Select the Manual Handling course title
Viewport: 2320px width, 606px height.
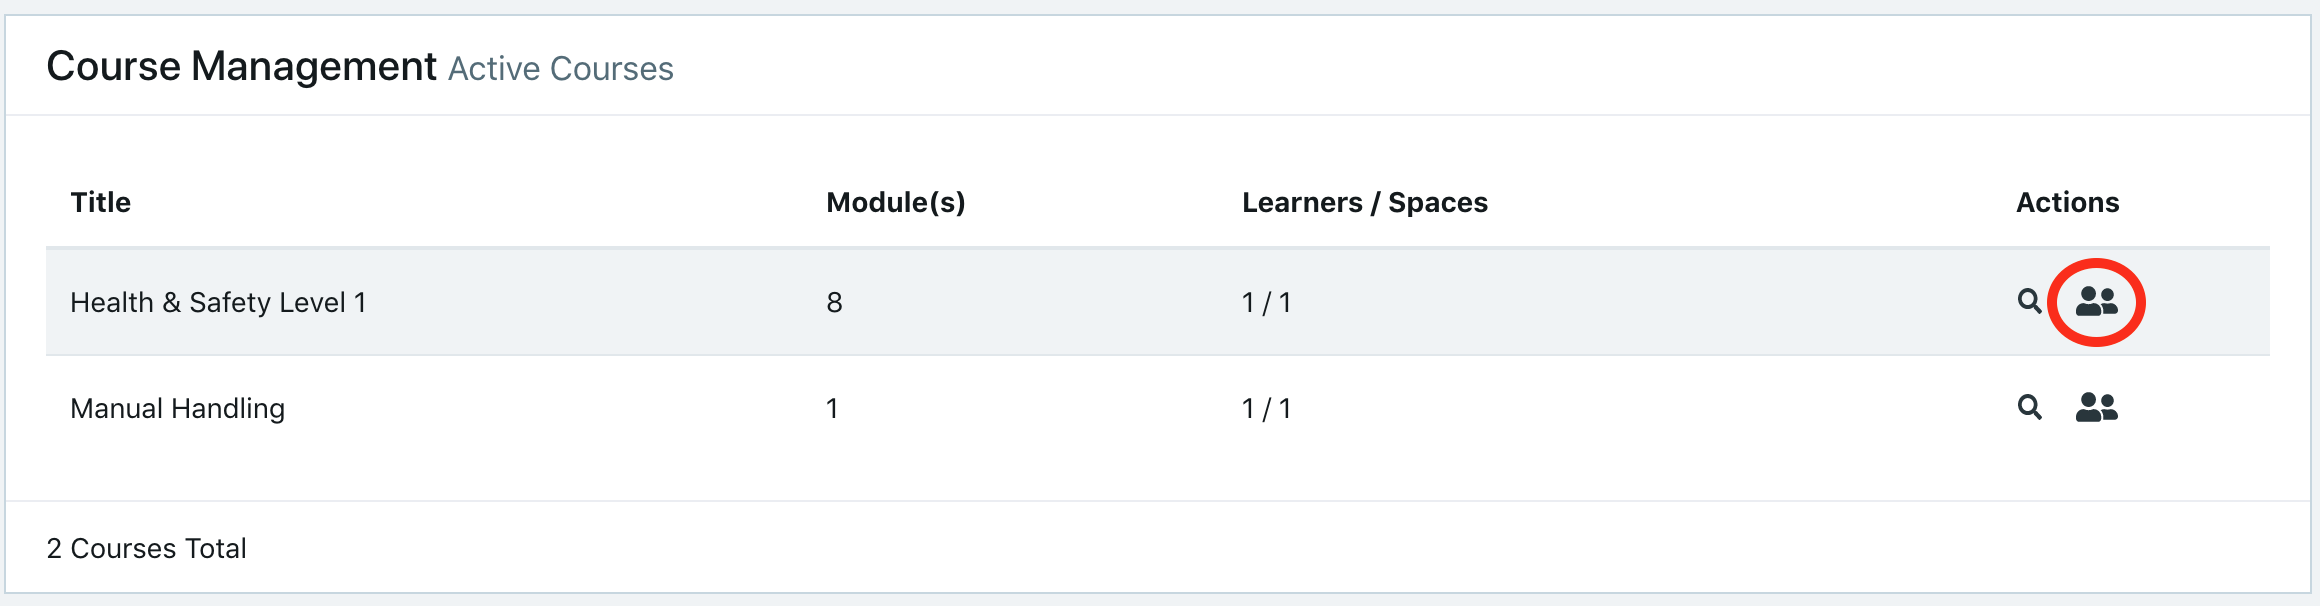[178, 408]
